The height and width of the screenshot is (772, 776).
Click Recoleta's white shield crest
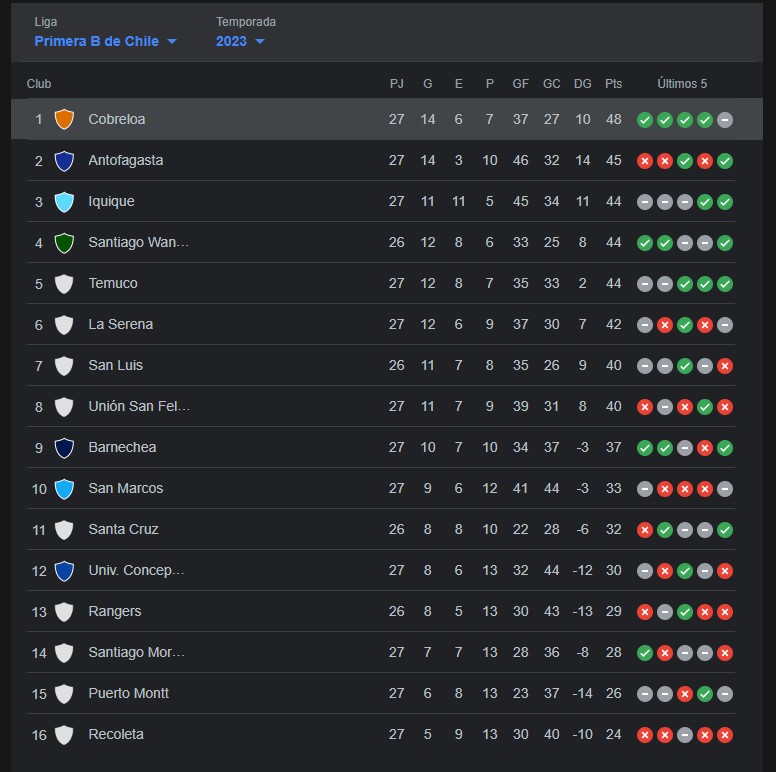(64, 735)
